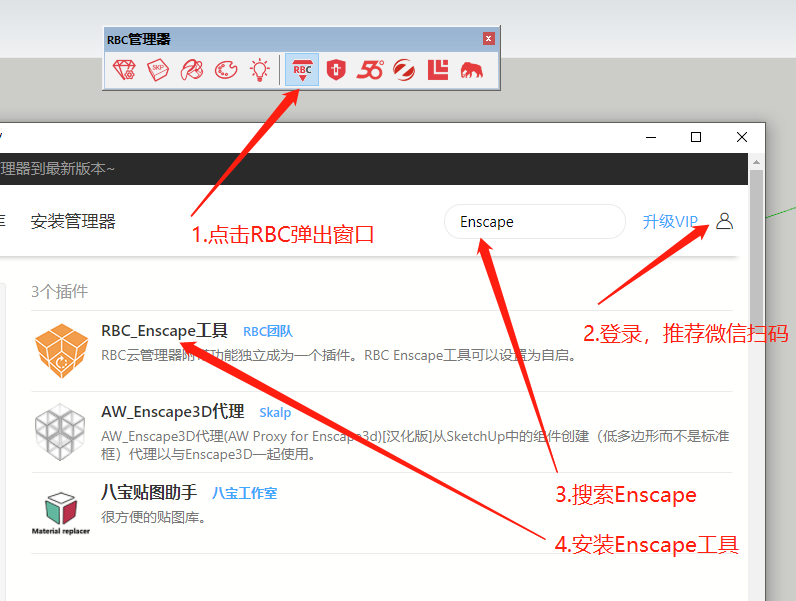Click the red circular swoosh icon in the RBC toolbar
The height and width of the screenshot is (601, 796).
[x=404, y=70]
